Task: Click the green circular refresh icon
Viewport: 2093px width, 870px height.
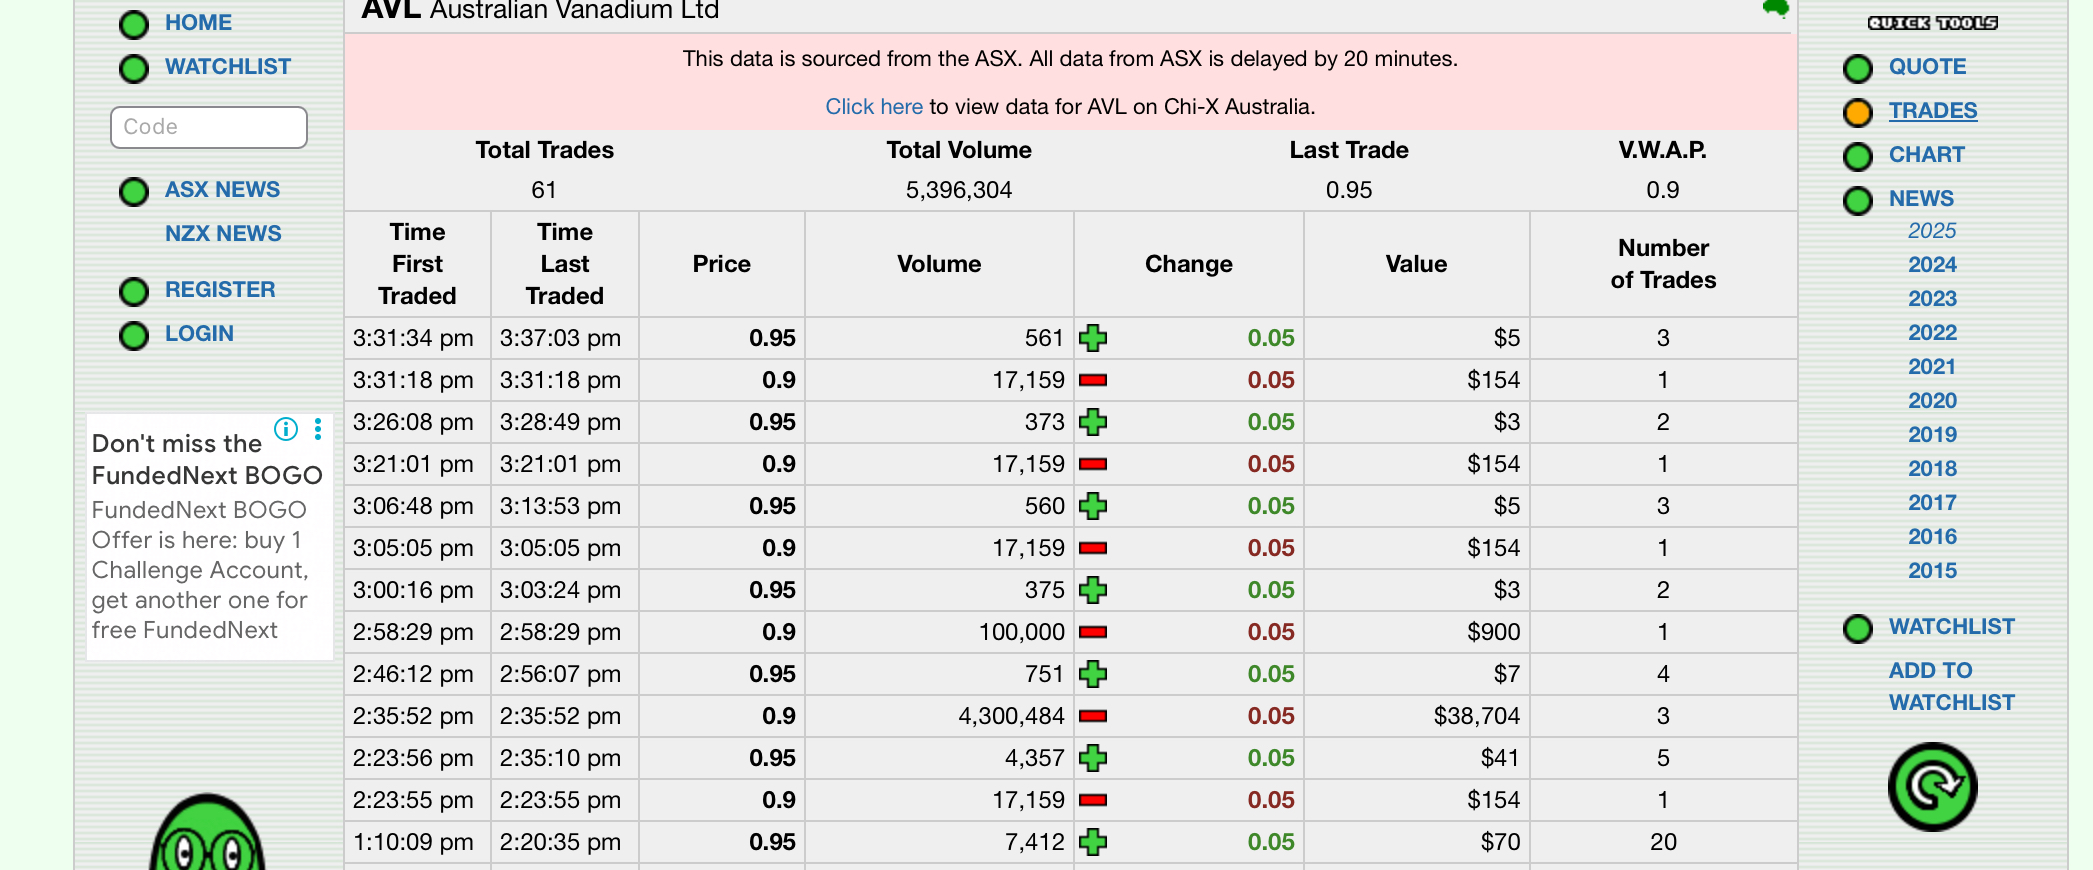Action: click(1932, 787)
